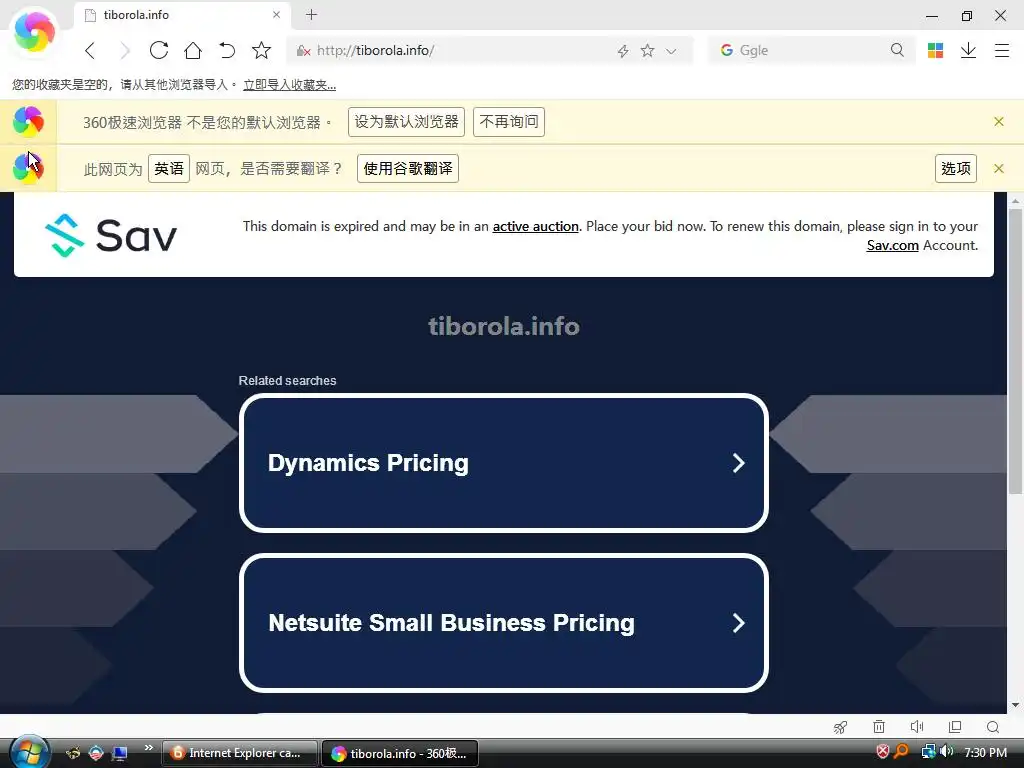Viewport: 1024px width, 768px height.
Task: Click the search magnifier icon
Action: [x=897, y=50]
